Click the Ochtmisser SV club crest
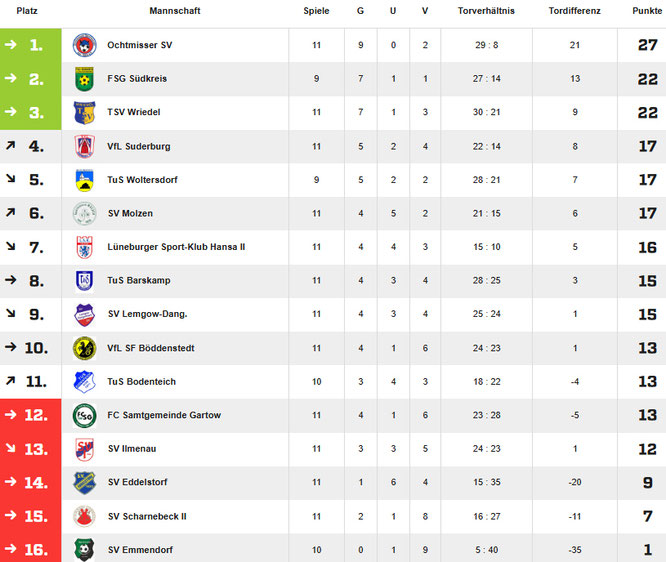This screenshot has height=562, width=666. (x=84, y=45)
